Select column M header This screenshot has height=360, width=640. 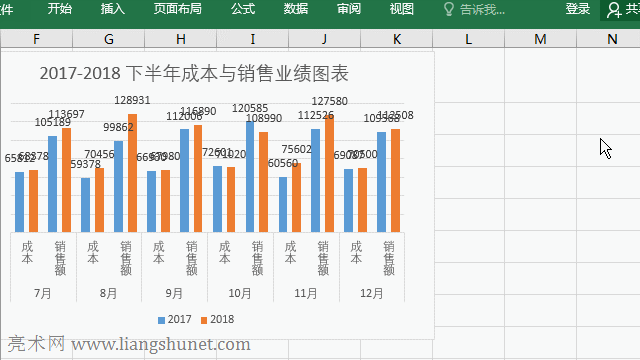pyautogui.click(x=540, y=39)
